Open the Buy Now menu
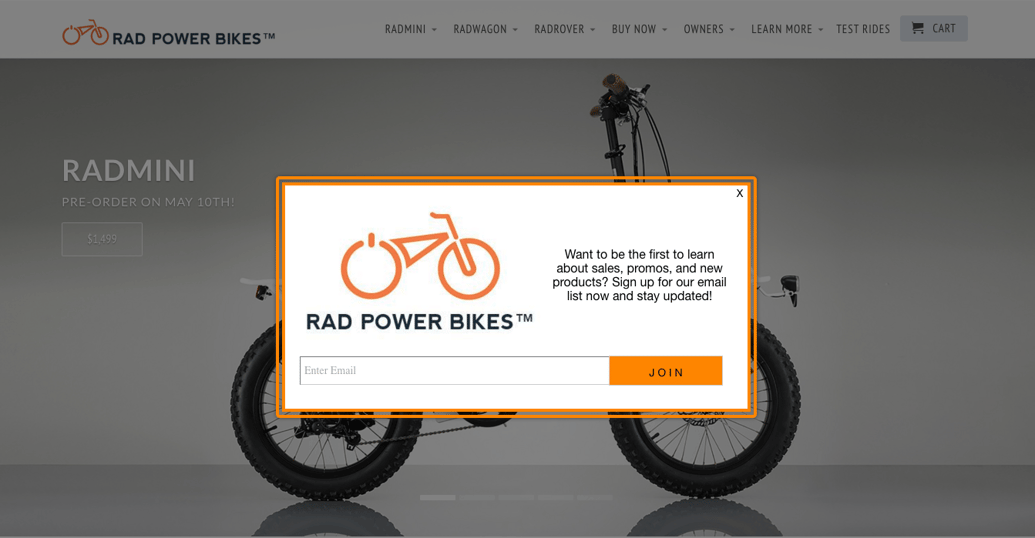This screenshot has width=1035, height=538. [639, 29]
